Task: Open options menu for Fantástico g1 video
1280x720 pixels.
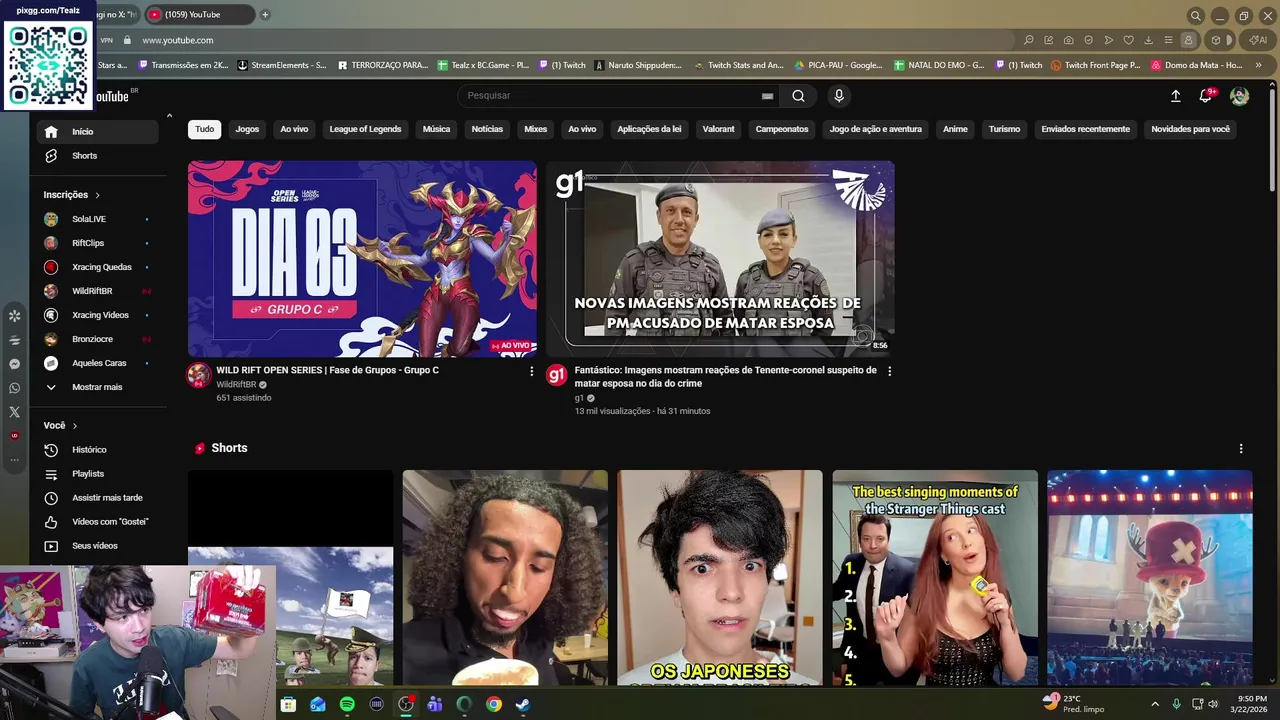Action: [x=889, y=371]
